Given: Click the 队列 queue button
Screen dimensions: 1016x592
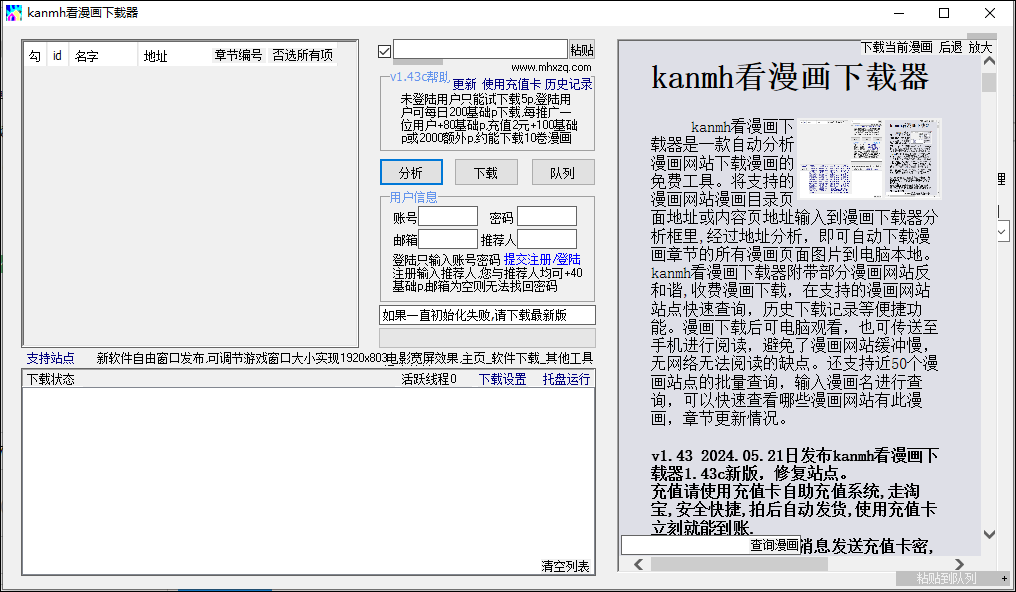Looking at the screenshot, I should coord(562,172).
